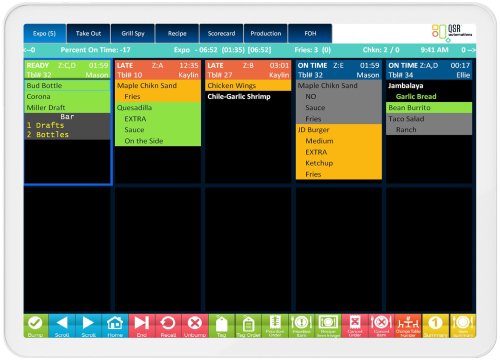Image resolution: width=500 pixels, height=360 pixels.
Task: Click the Percent On Time: -17 status
Action: (x=95, y=50)
